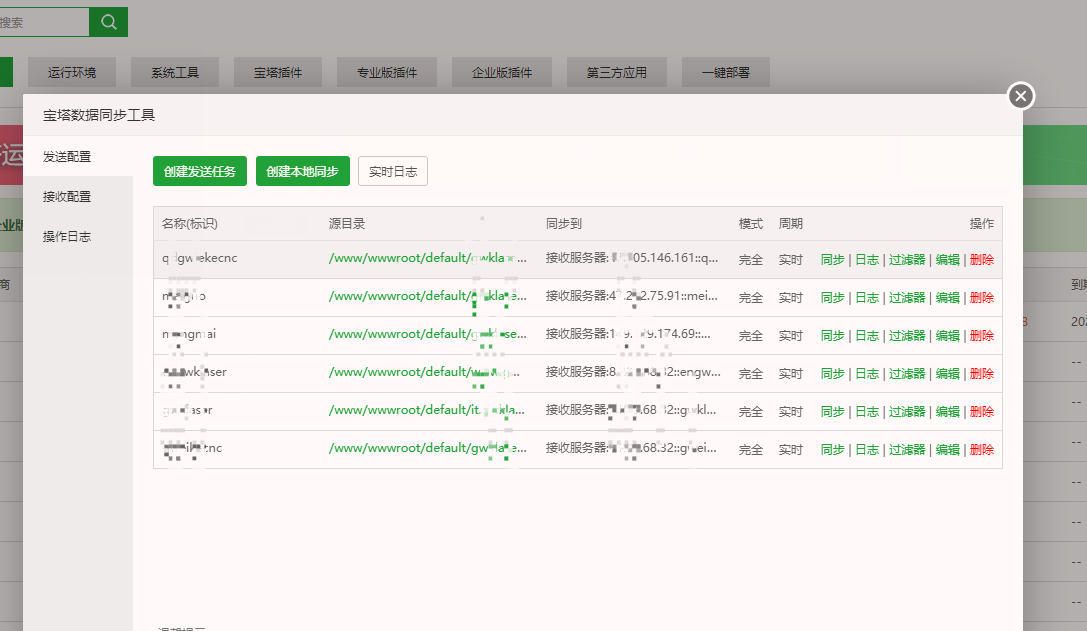
Task: Click 过滤器 for the 174.69 server row
Action: coord(907,336)
